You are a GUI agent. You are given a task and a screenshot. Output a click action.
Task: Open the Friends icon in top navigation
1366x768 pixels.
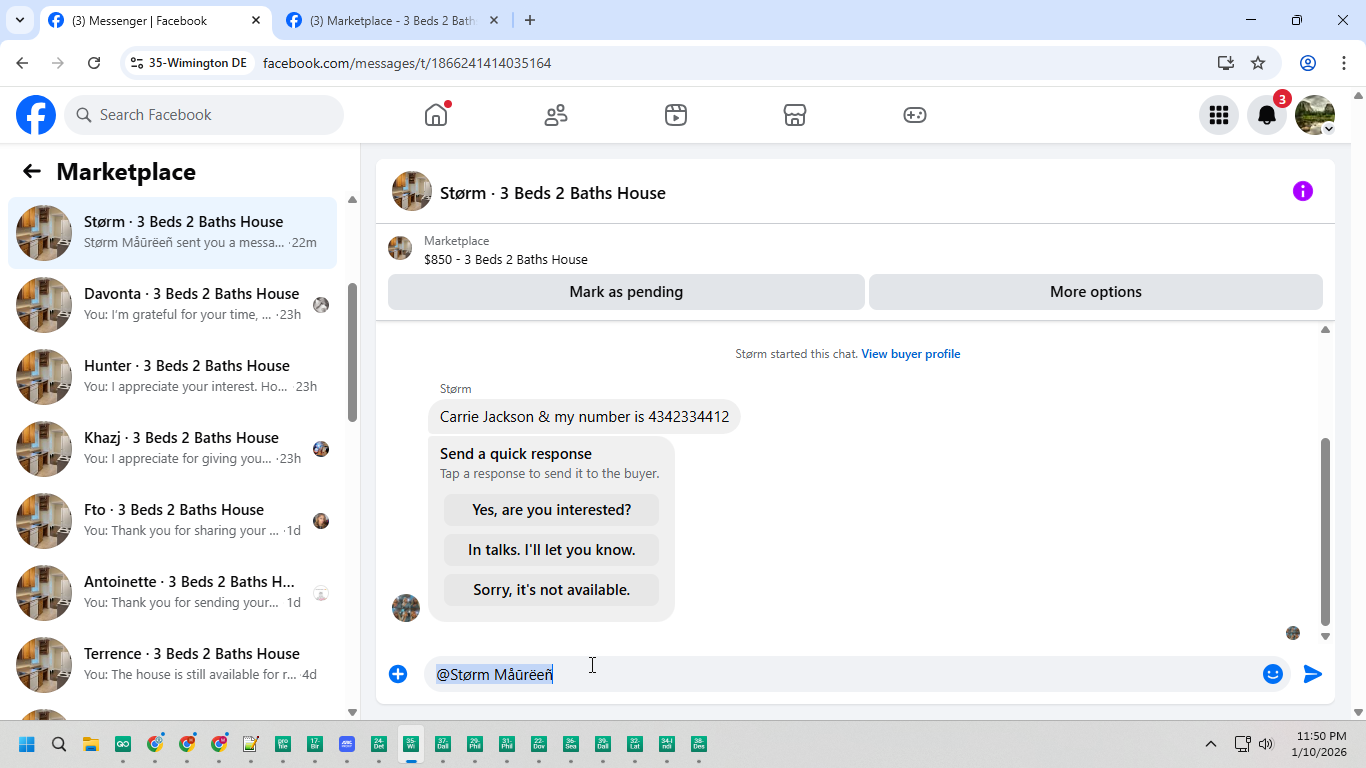(556, 115)
